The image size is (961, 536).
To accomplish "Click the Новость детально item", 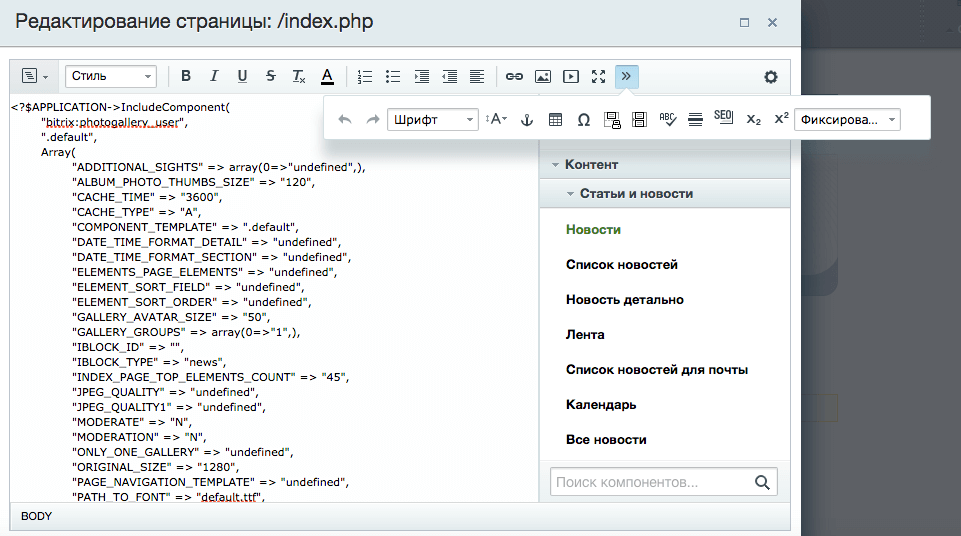I will [625, 300].
